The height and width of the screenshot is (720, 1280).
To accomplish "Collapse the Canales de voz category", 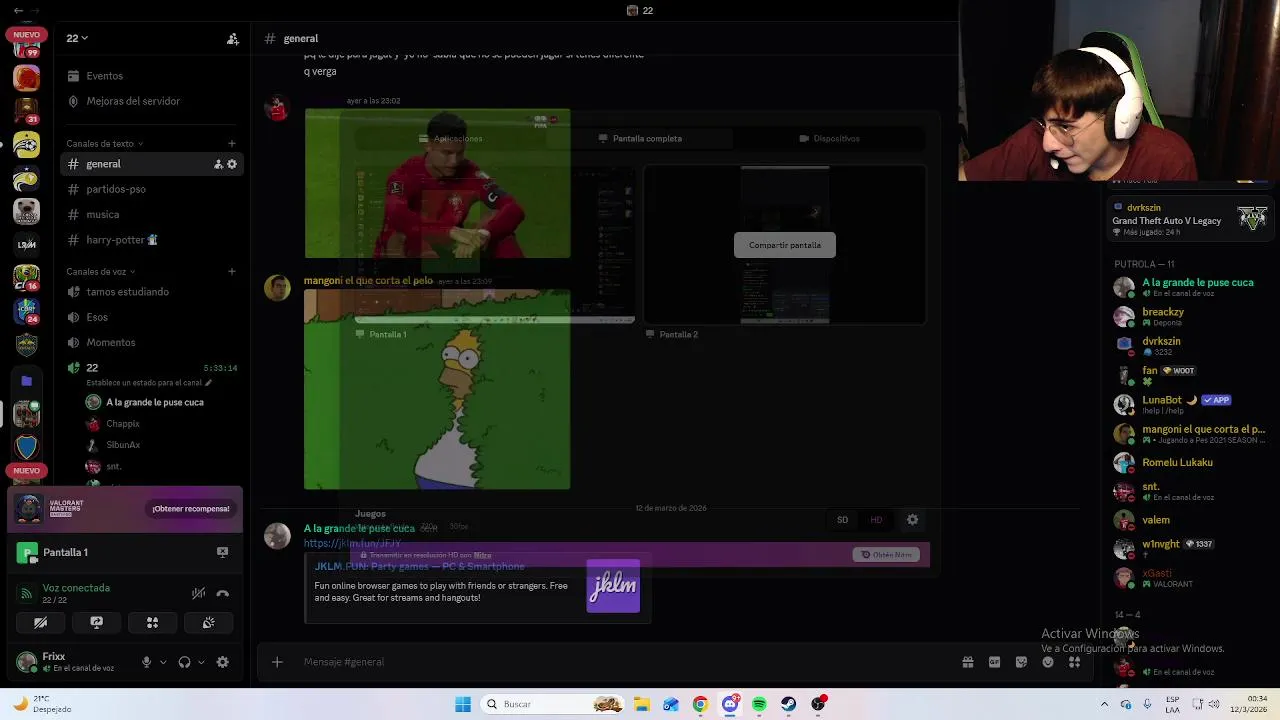I will pyautogui.click(x=101, y=272).
